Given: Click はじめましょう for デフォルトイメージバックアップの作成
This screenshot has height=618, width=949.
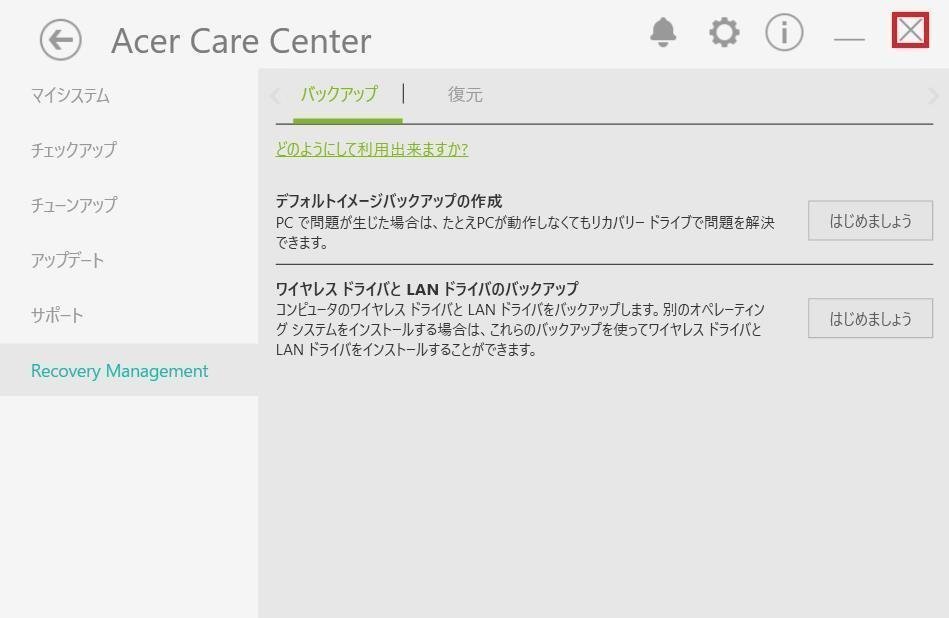Looking at the screenshot, I should (870, 221).
